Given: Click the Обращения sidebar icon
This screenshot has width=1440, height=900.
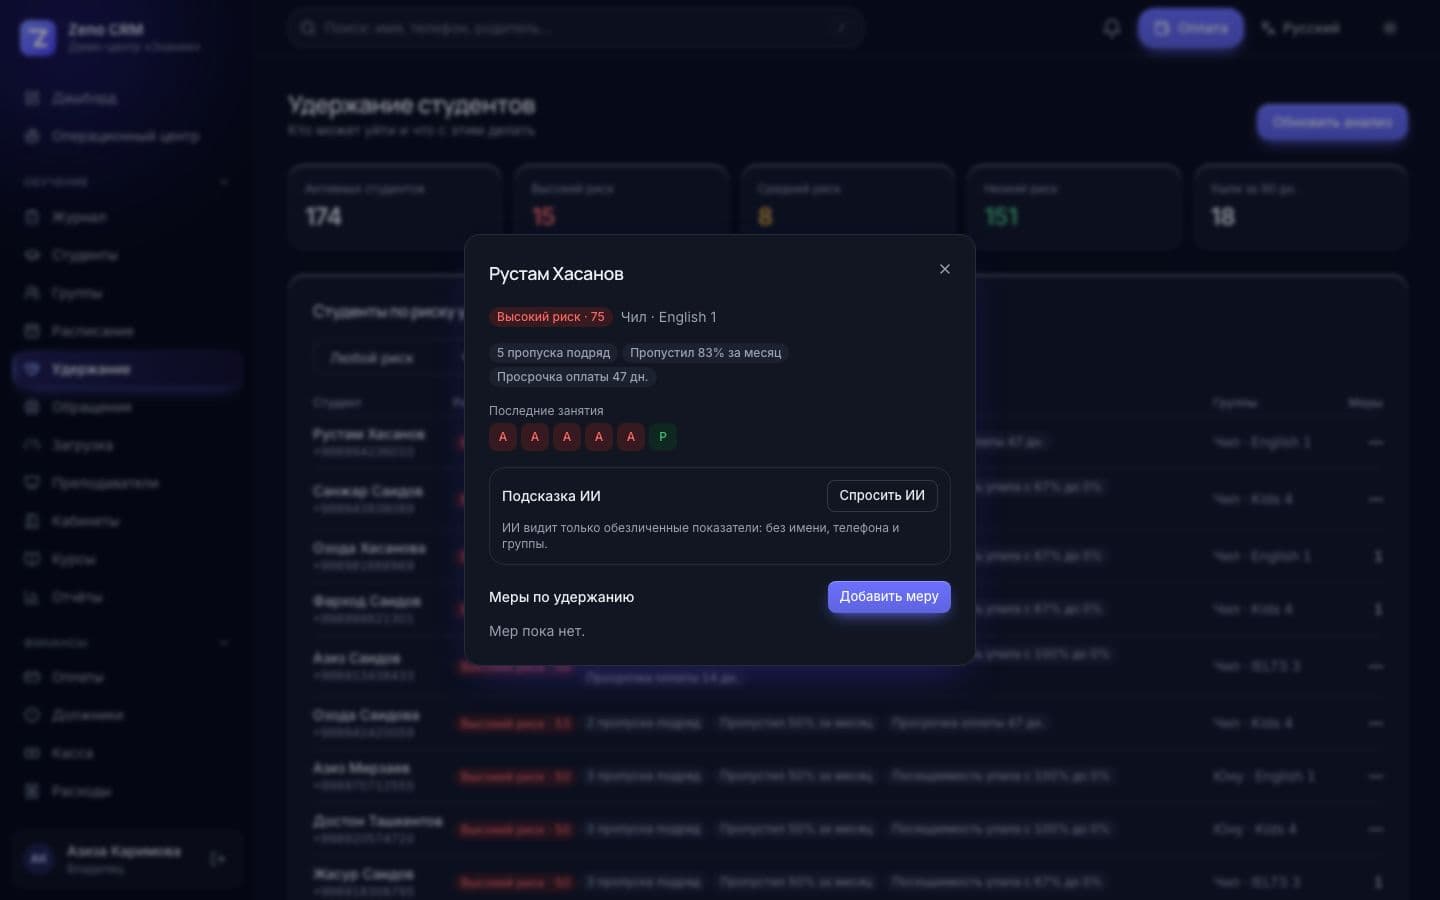Looking at the screenshot, I should (32, 407).
